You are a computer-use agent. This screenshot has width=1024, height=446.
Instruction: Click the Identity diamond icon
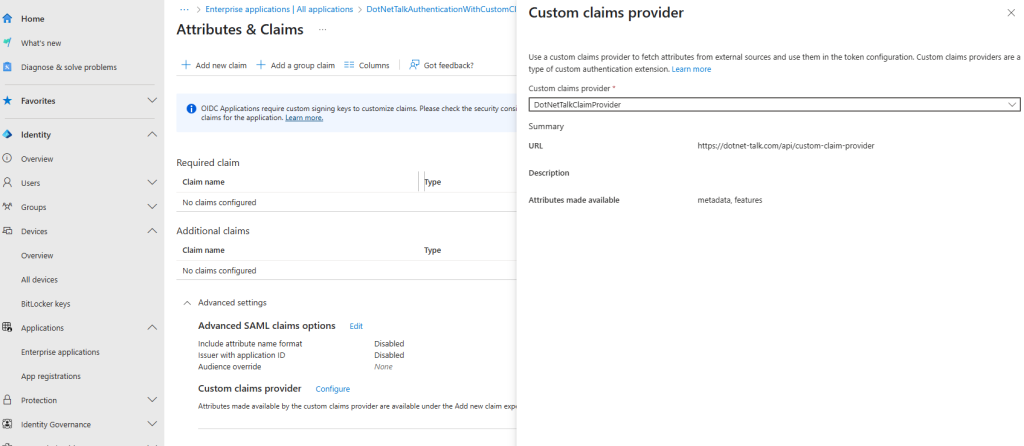click(x=8, y=135)
